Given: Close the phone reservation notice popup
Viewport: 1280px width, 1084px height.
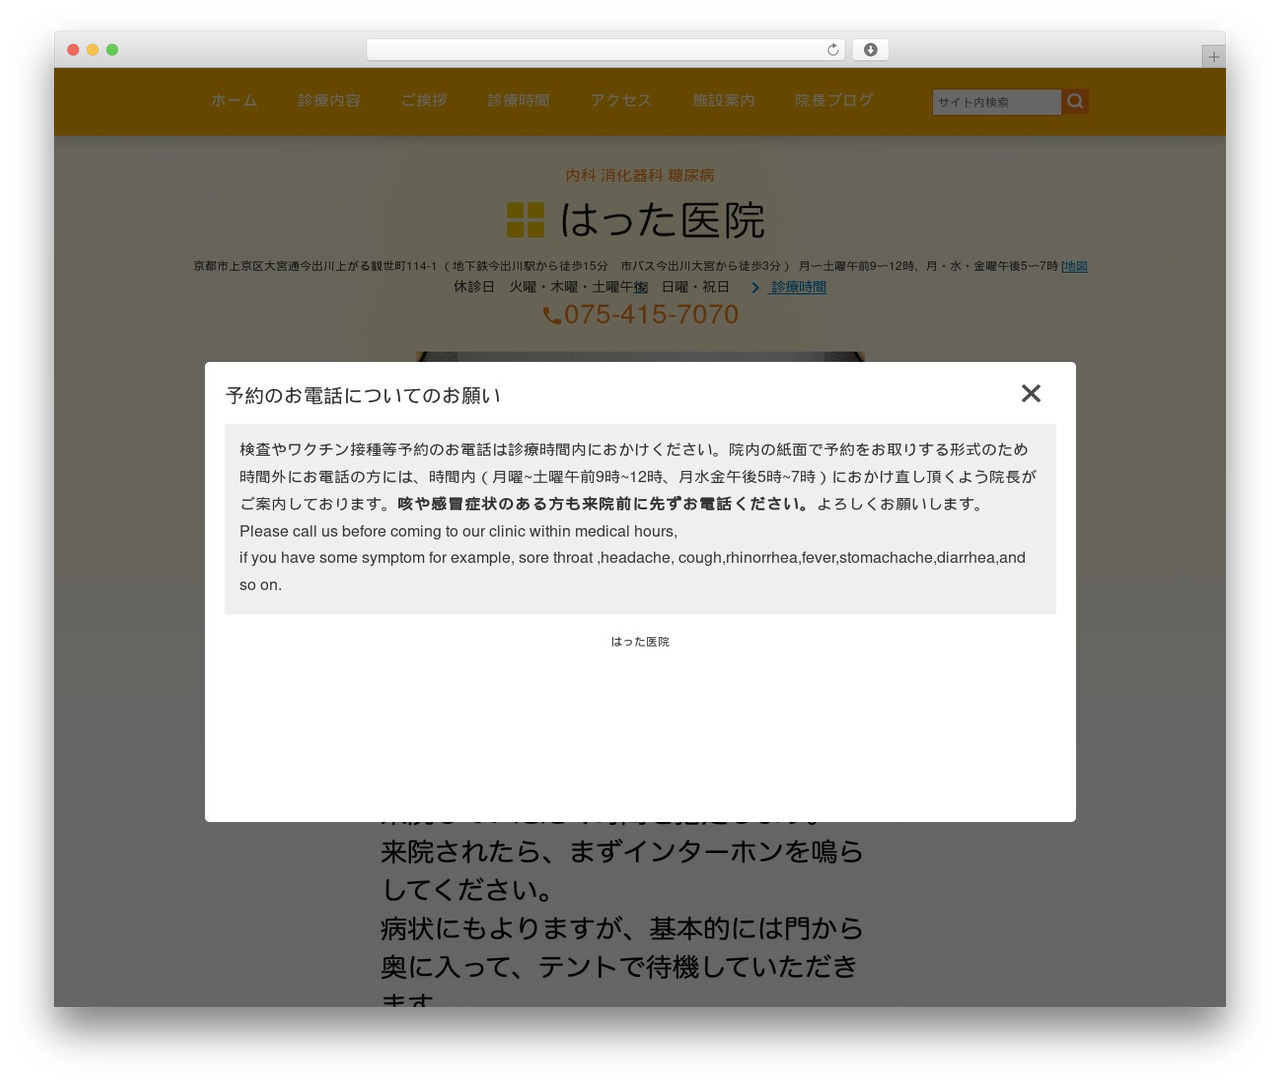Looking at the screenshot, I should [x=1031, y=394].
